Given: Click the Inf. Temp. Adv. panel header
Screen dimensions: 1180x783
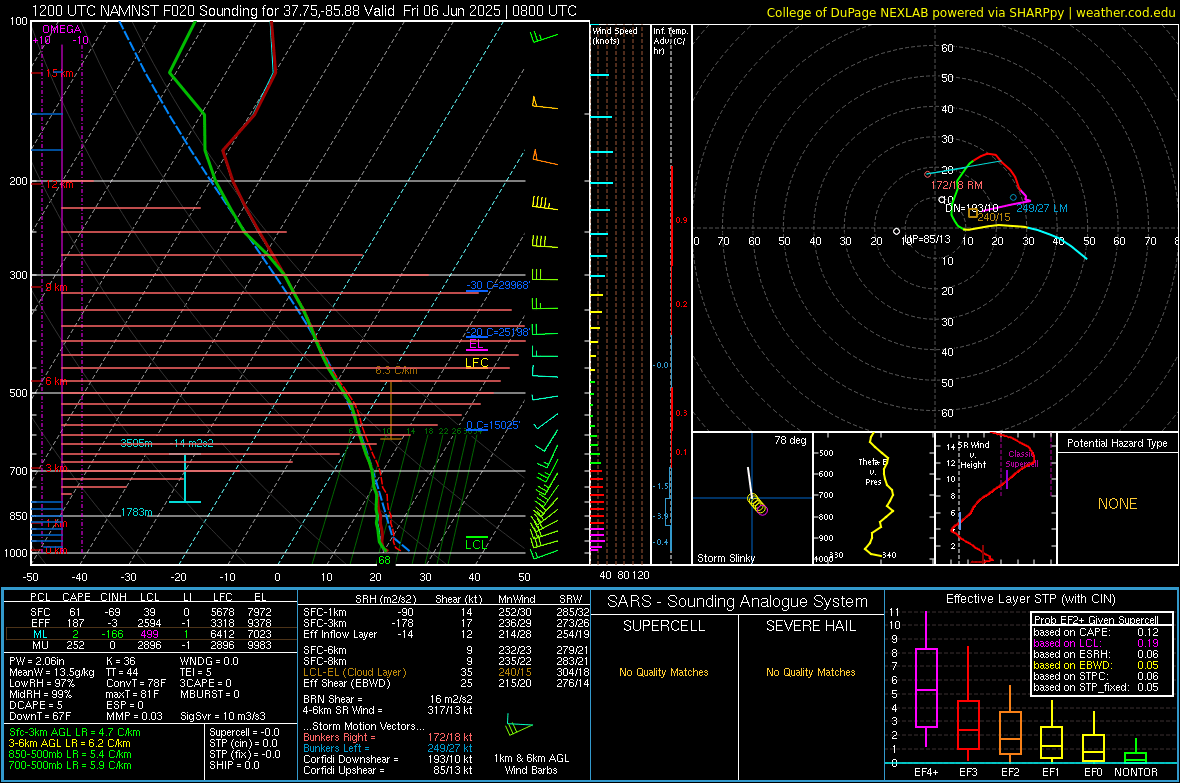Looking at the screenshot, I should point(670,41).
